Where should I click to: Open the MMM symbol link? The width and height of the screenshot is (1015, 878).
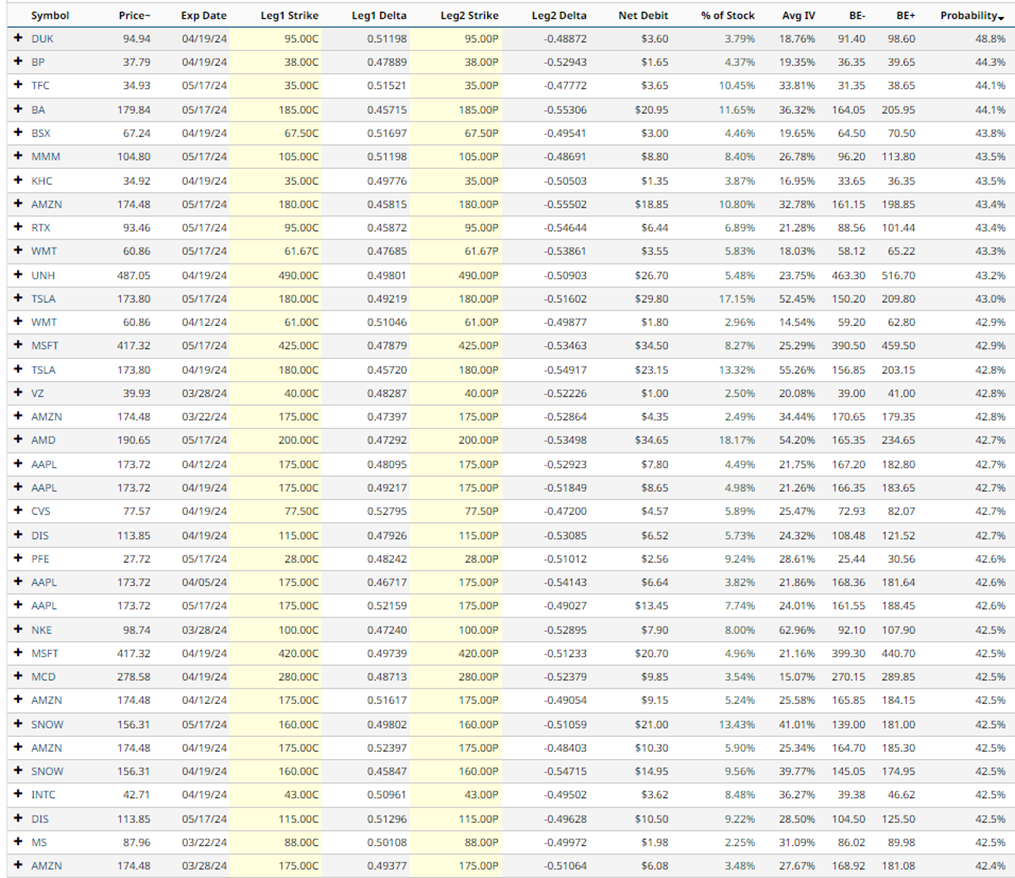pos(46,157)
